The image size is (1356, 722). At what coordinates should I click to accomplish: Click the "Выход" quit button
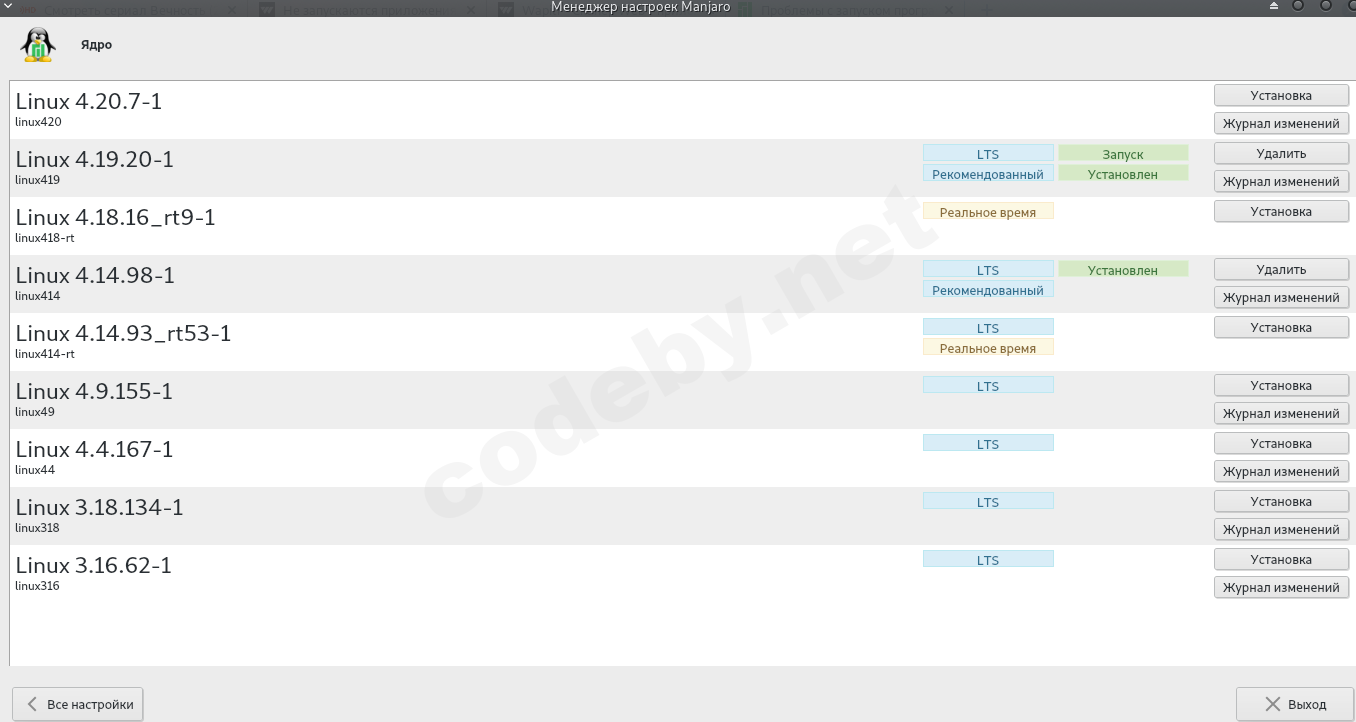point(1295,704)
